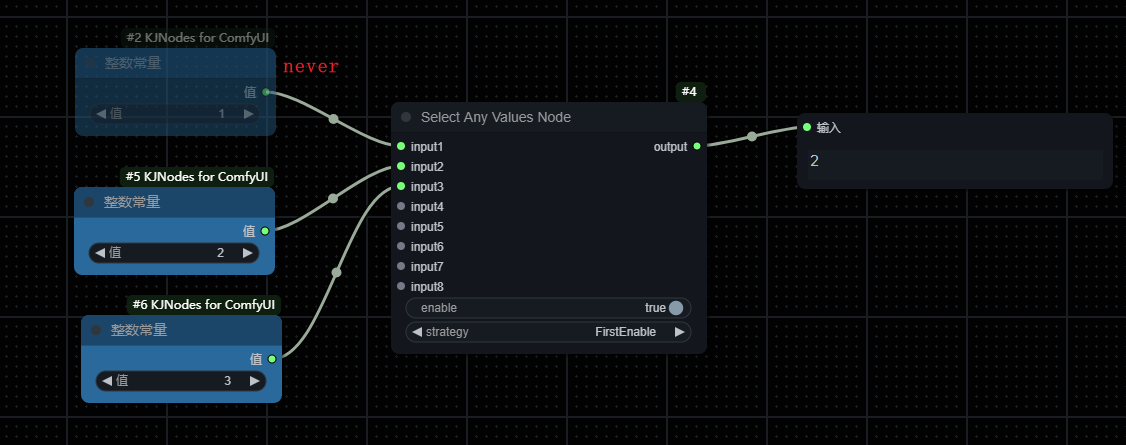The image size is (1126, 445).
Task: Select the 整数常量 title of node #6
Action: coord(139,330)
